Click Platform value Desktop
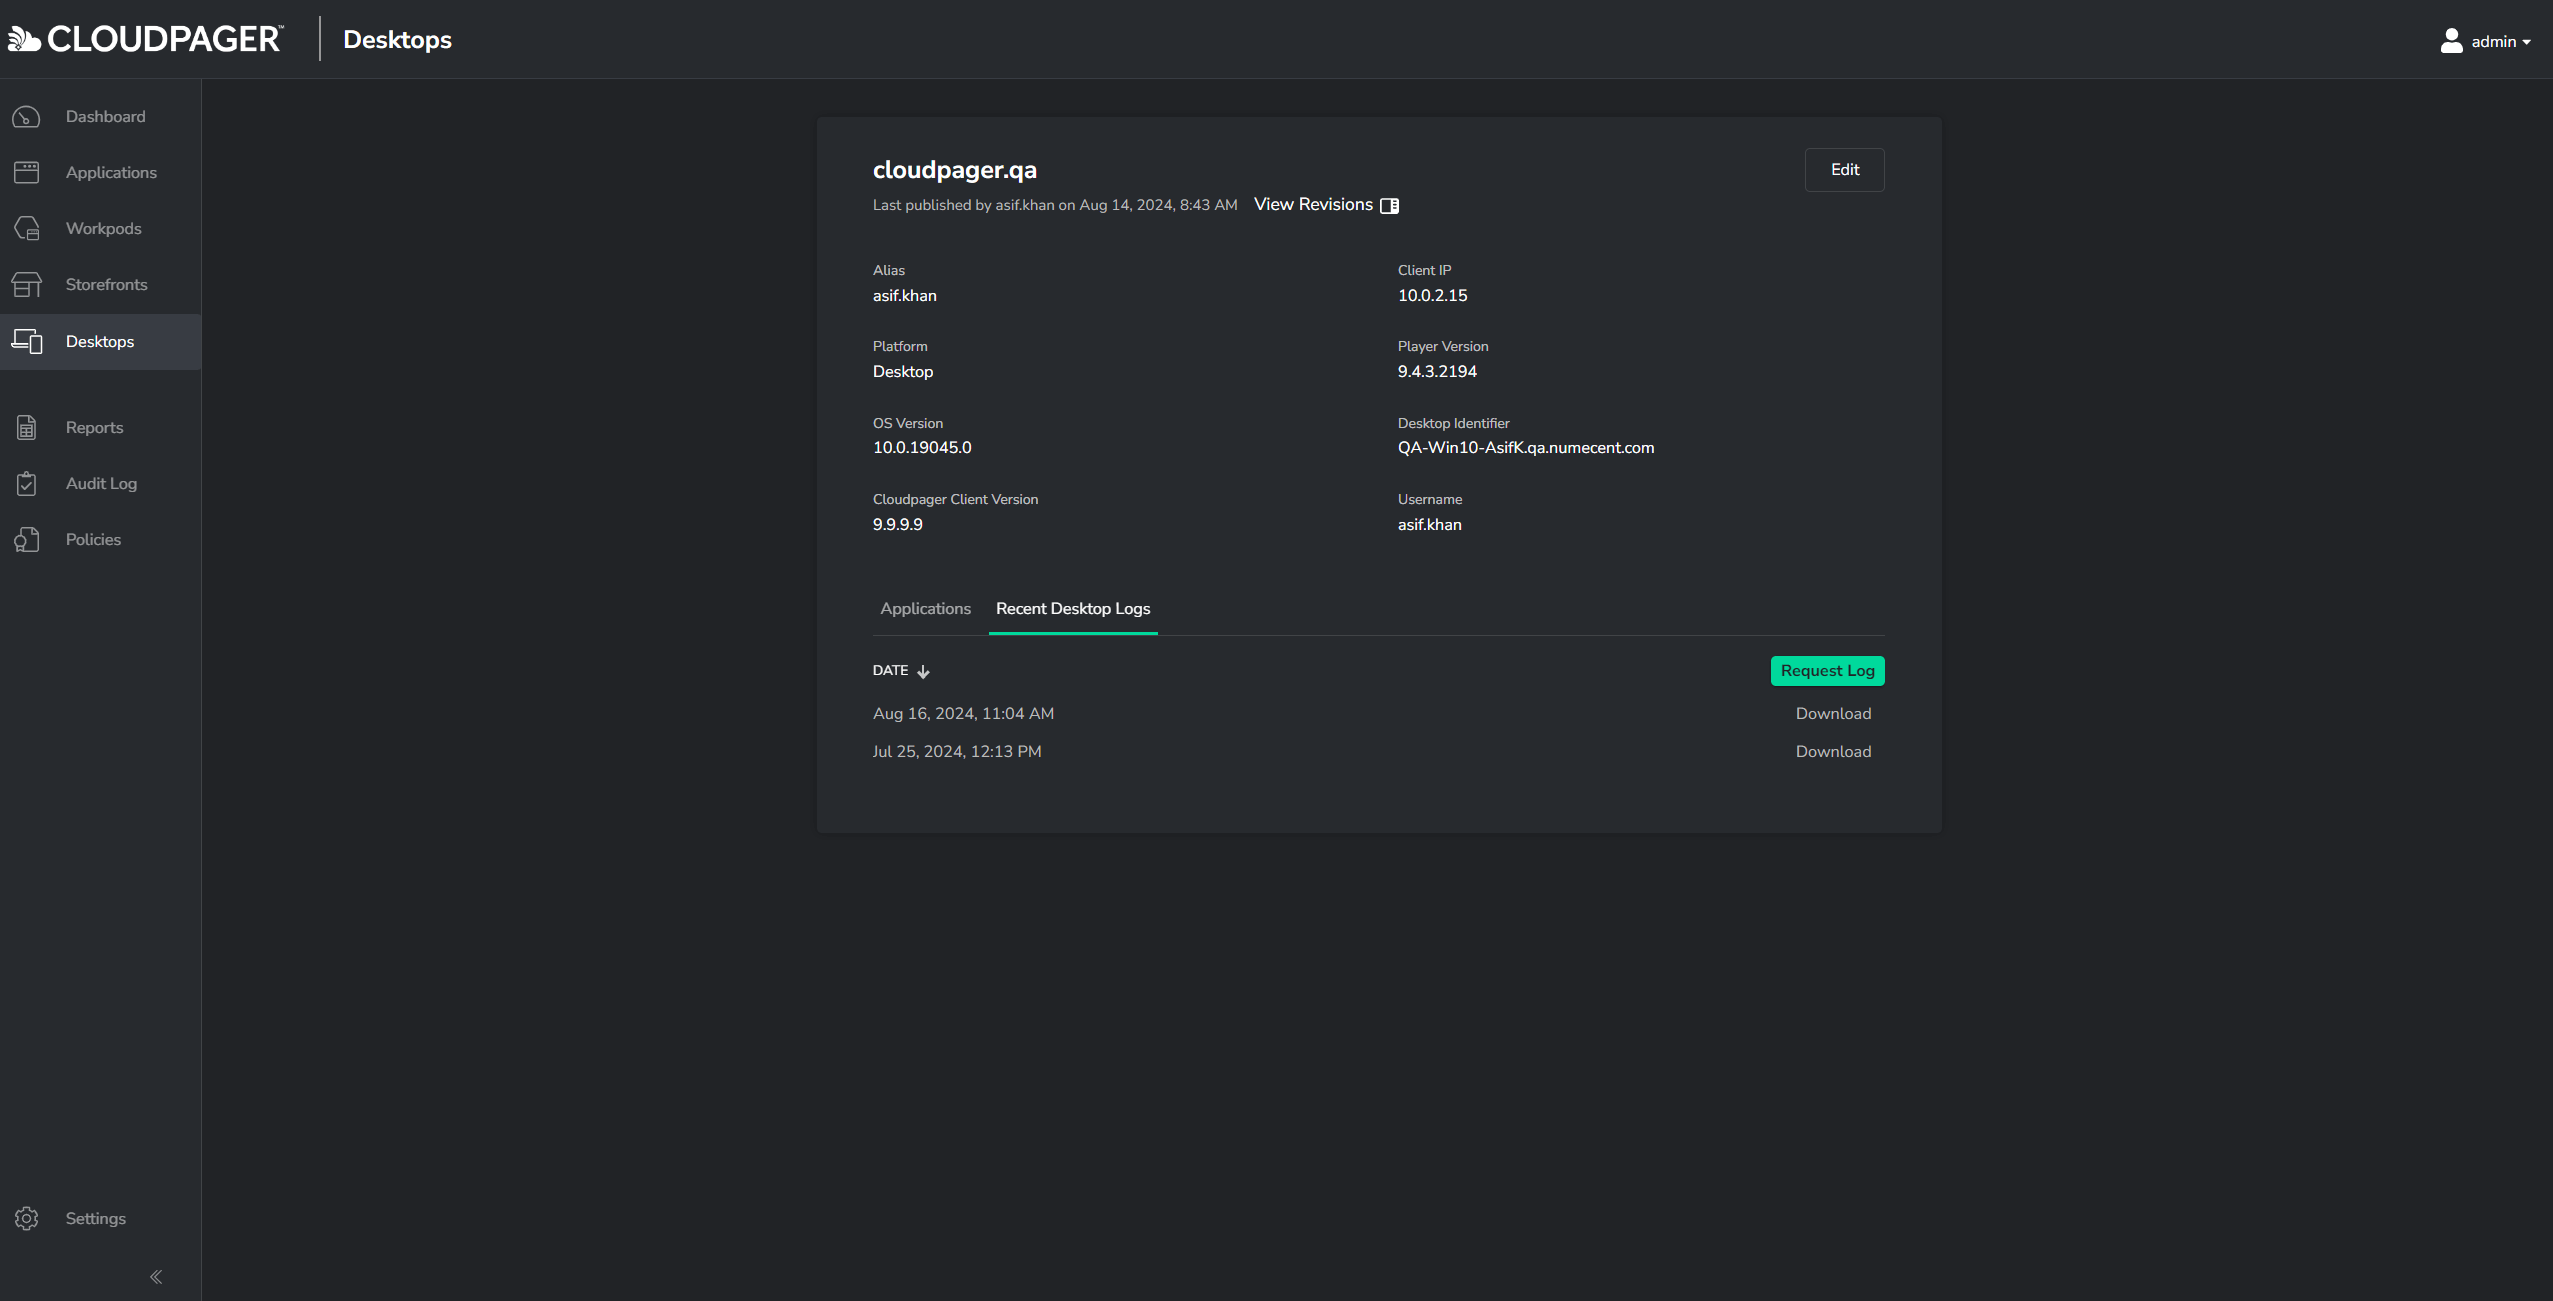The image size is (2553, 1301). 903,372
